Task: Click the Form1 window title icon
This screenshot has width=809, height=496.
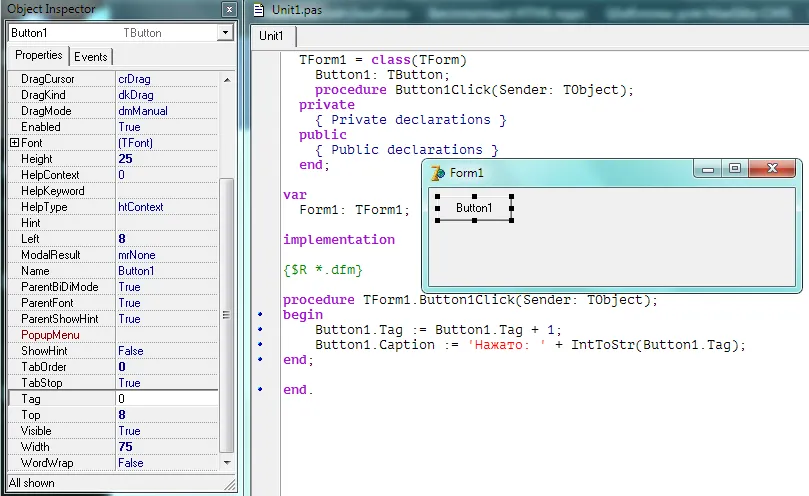Action: (437, 173)
